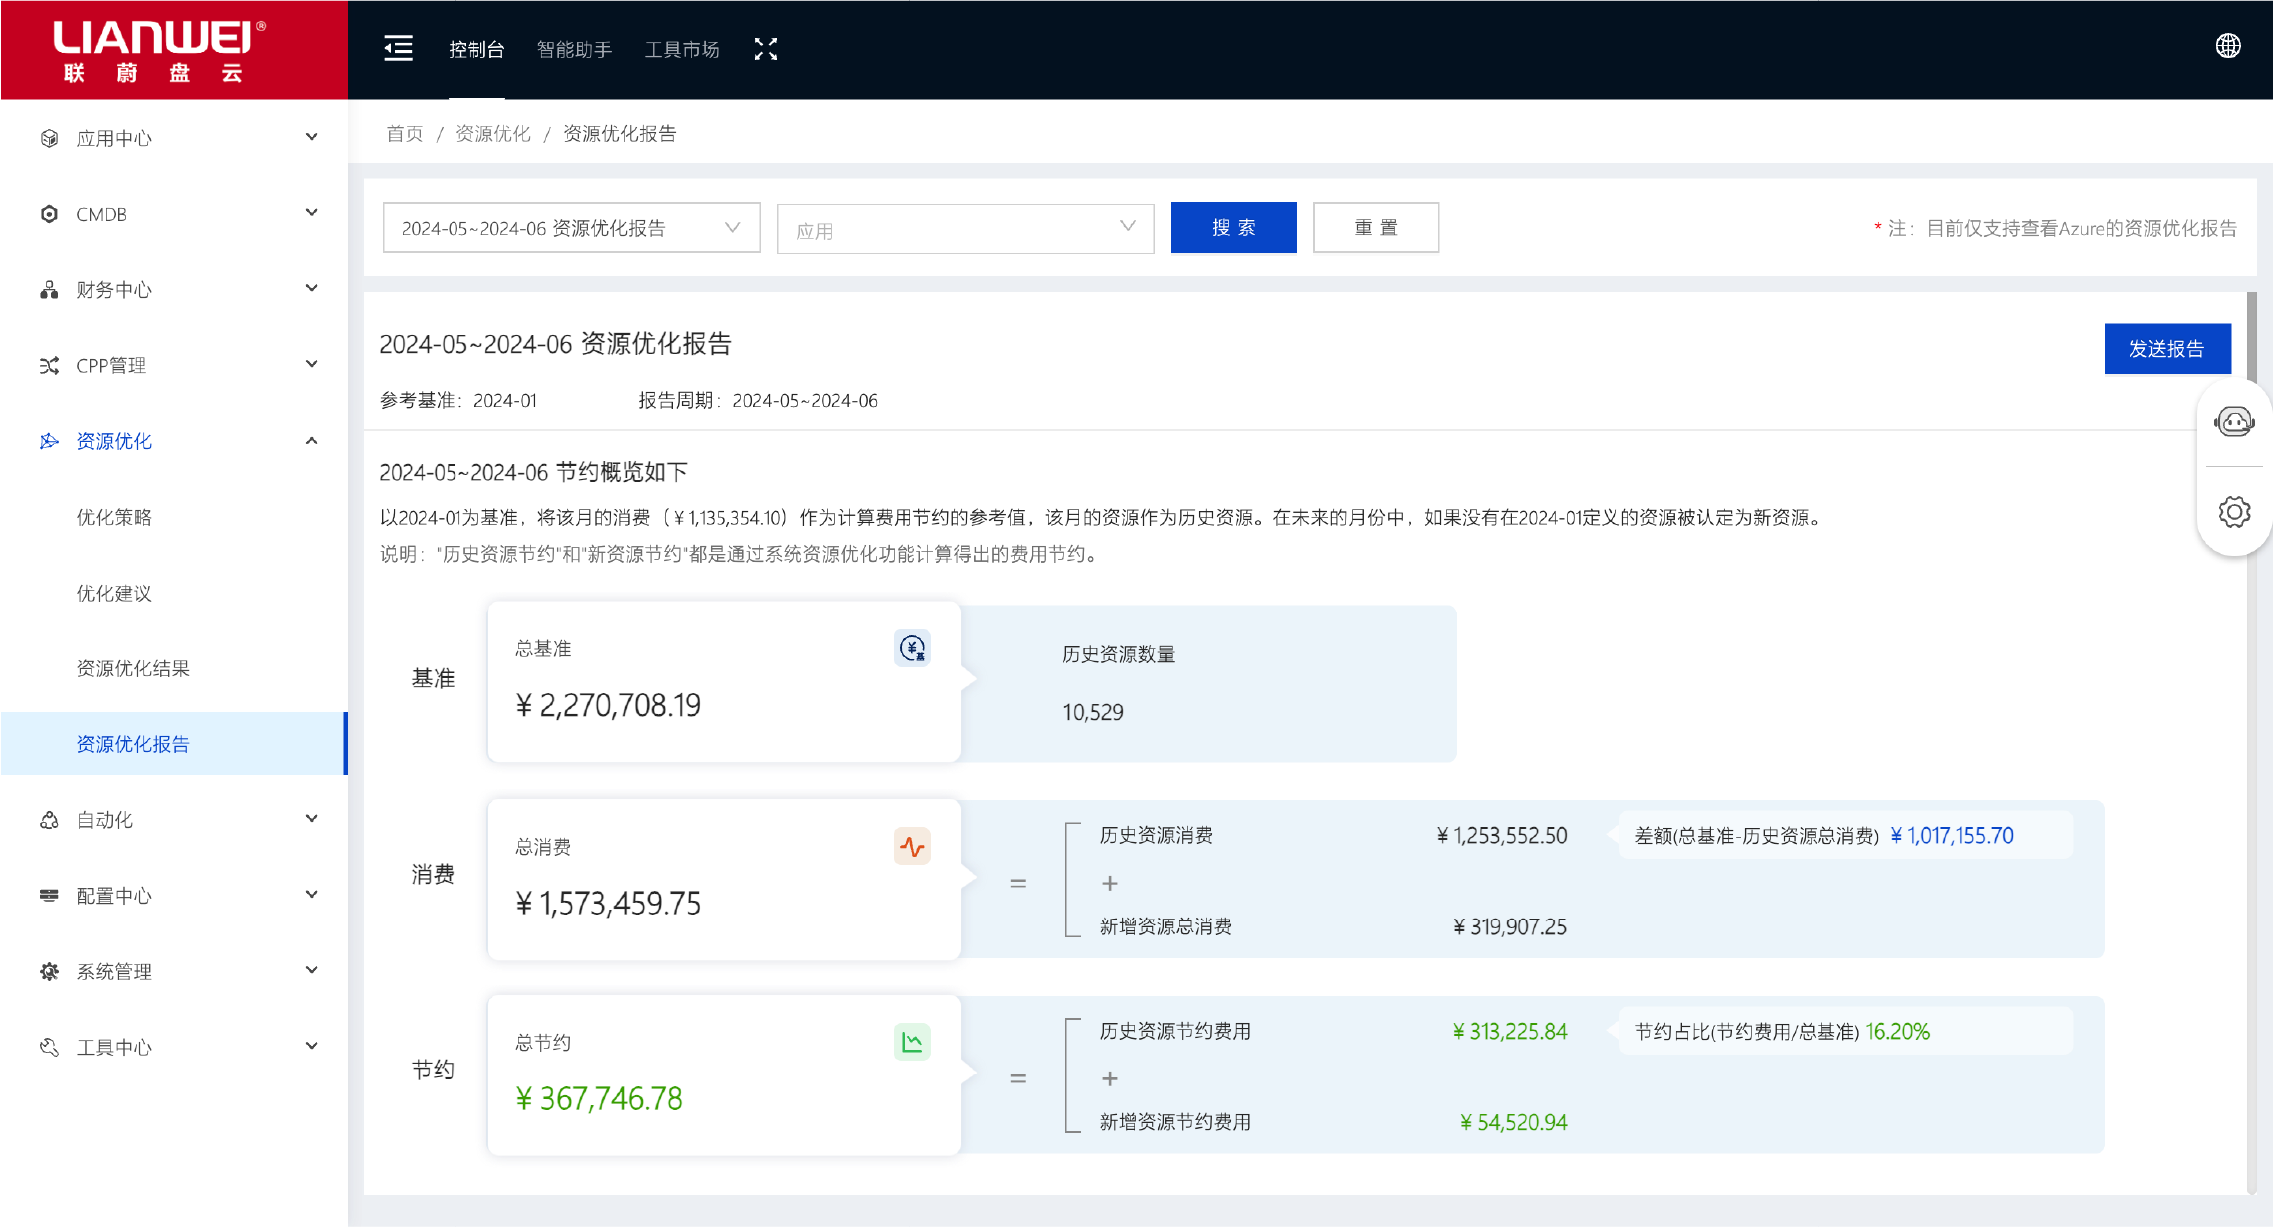
Task: Click the 报告周期 2024-05~2024-06 text
Action: pos(758,401)
